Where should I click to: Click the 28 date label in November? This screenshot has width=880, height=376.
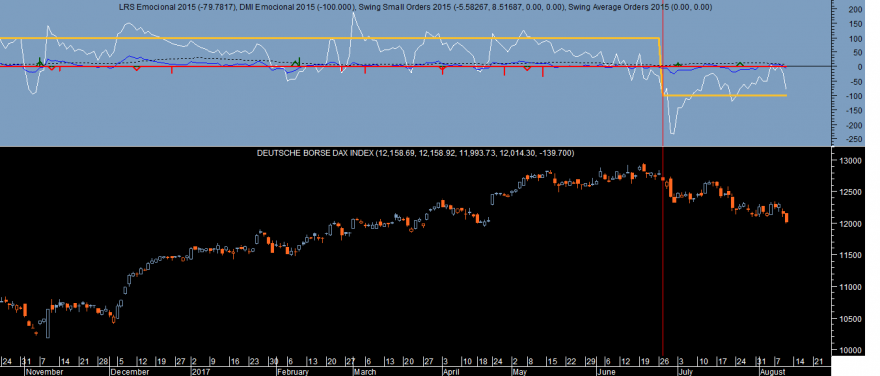[x=102, y=361]
